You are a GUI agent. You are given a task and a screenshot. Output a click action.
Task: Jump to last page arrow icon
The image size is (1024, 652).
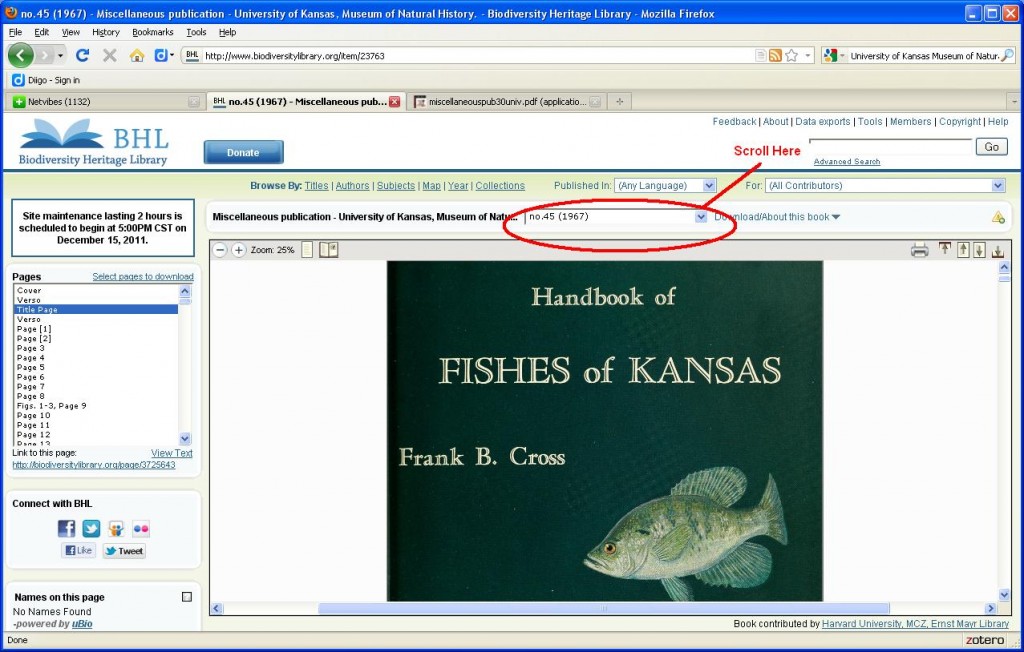(998, 250)
